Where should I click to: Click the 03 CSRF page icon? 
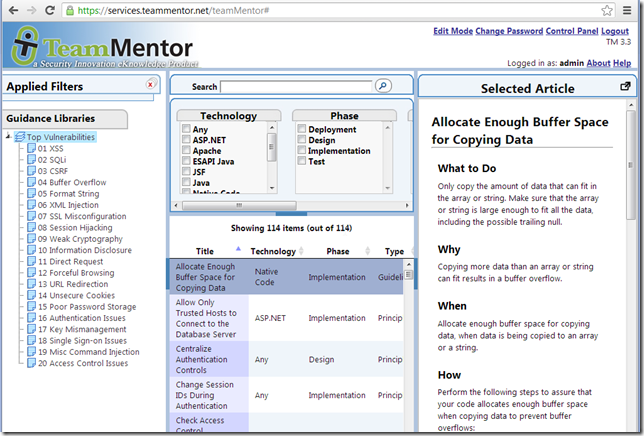(x=31, y=171)
